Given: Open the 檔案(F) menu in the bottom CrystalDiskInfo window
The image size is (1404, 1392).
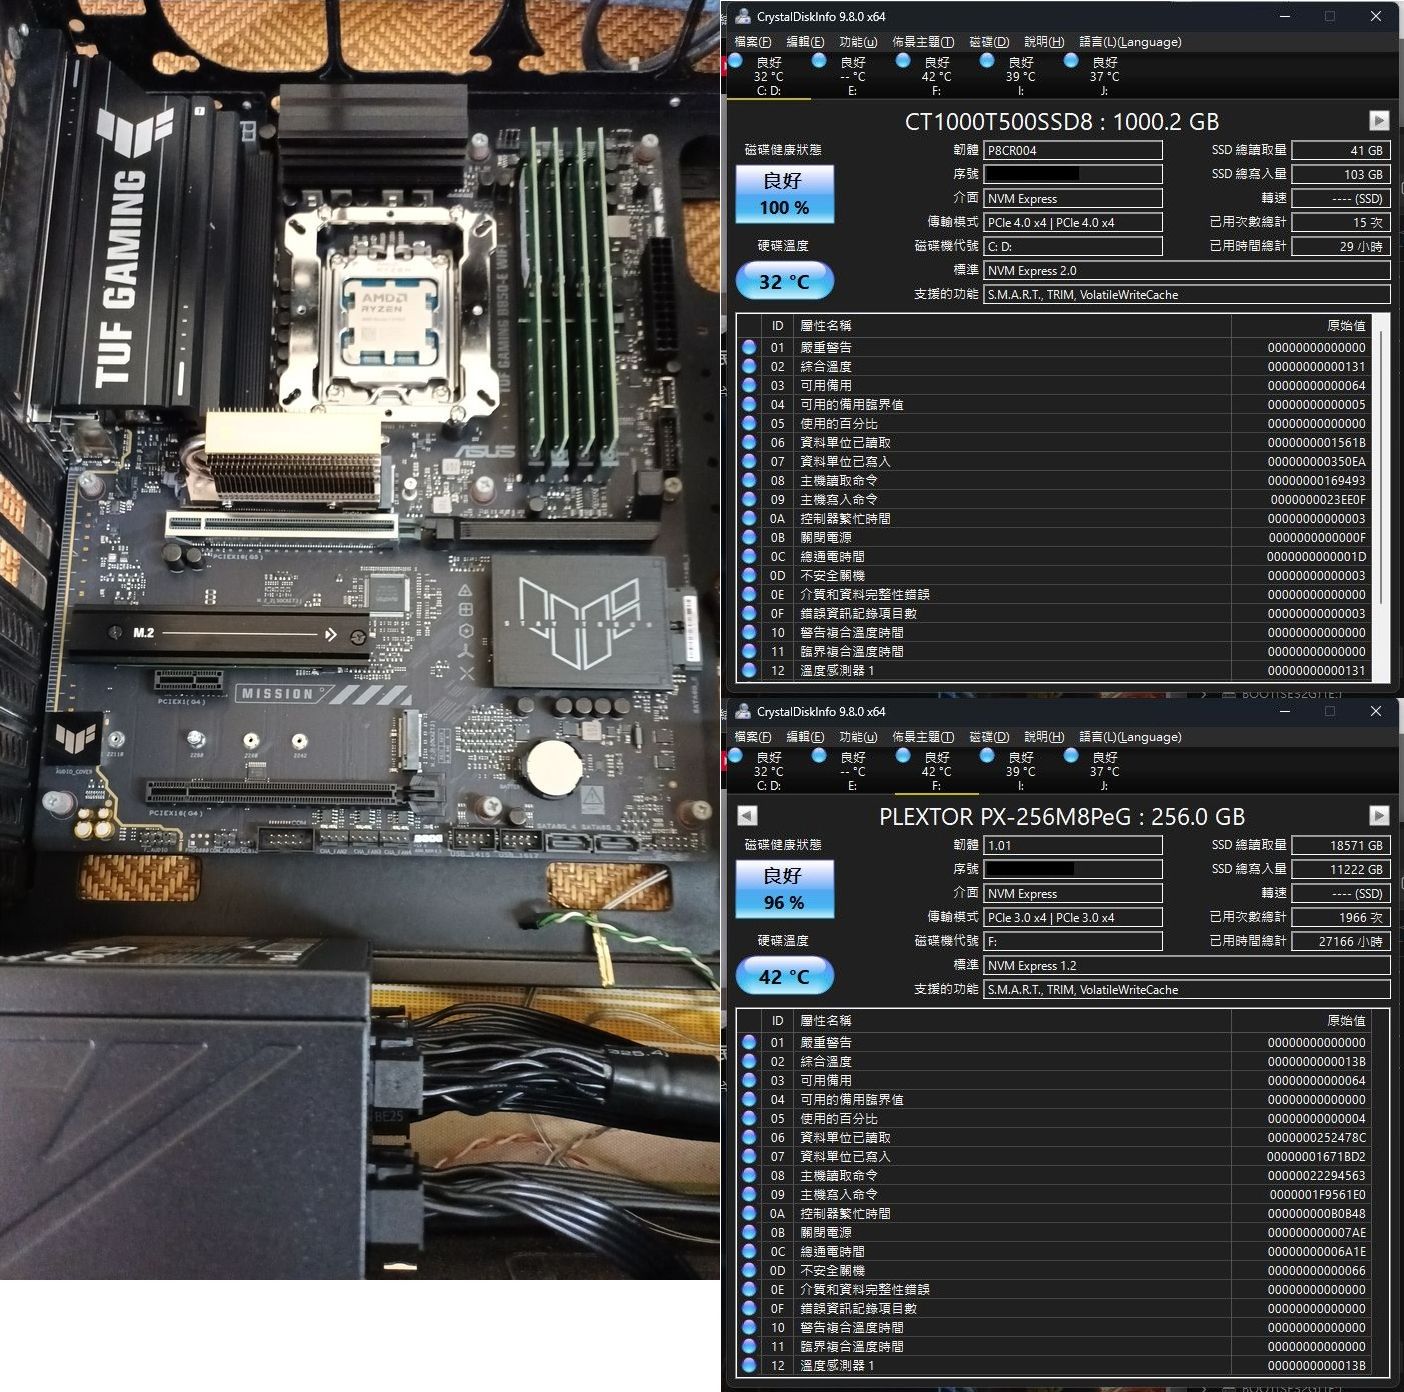Looking at the screenshot, I should (x=752, y=737).
